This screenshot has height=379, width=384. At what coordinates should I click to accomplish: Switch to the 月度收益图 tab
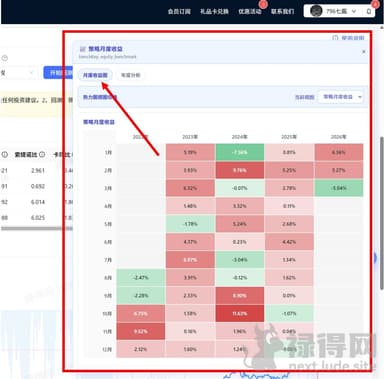click(x=95, y=75)
